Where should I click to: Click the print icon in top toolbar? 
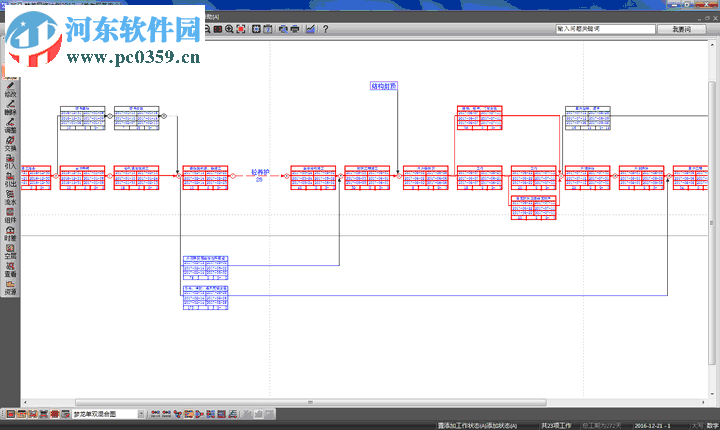pos(295,29)
